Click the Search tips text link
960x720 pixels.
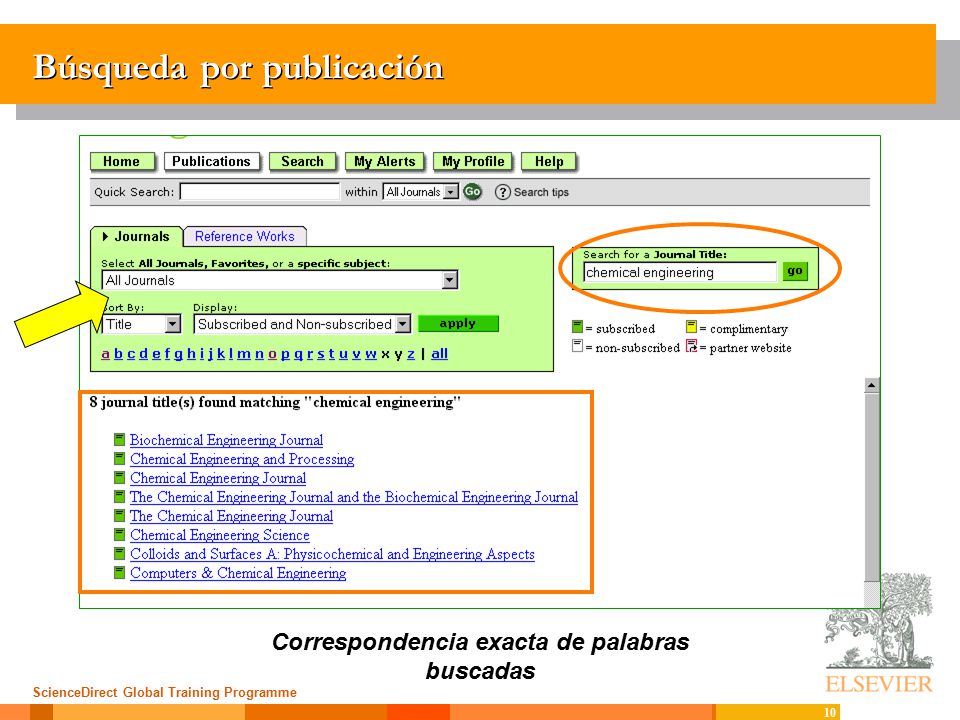tap(541, 192)
